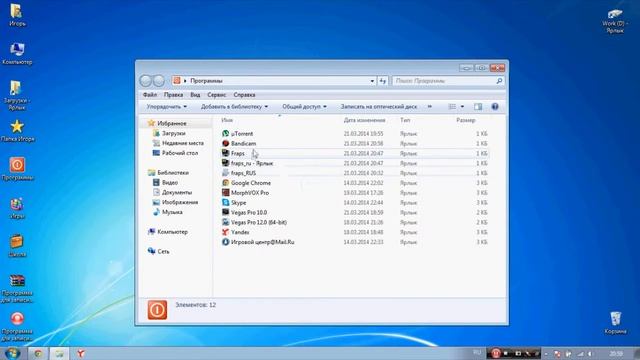This screenshot has height=360, width=640.
Task: Open the Загрузки - Ярлык desktop icon
Action: 16,96
